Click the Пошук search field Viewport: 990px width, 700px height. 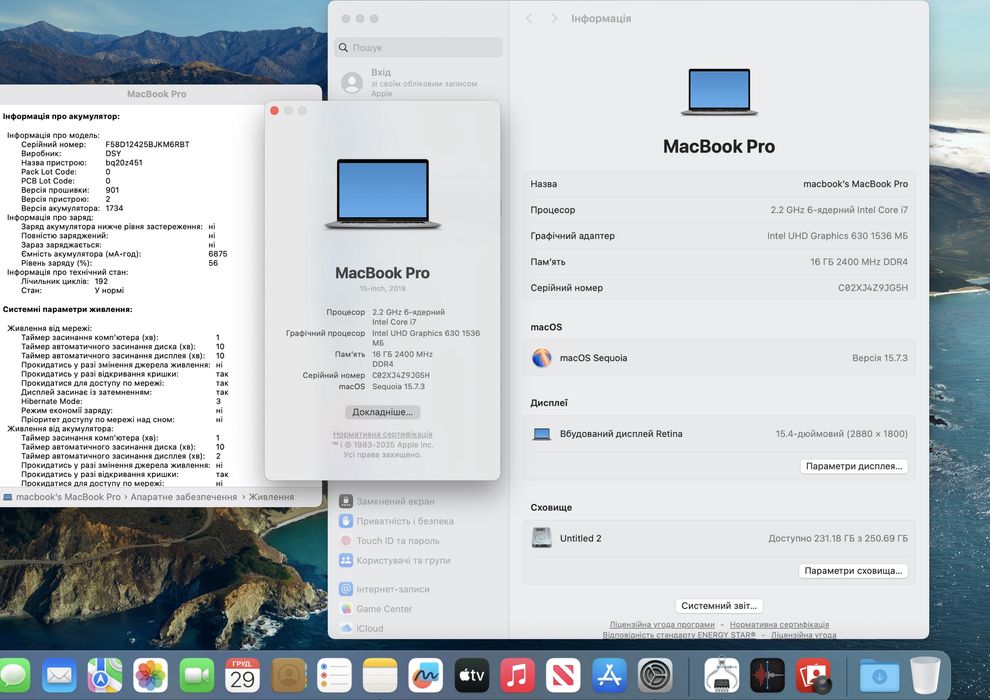418,47
